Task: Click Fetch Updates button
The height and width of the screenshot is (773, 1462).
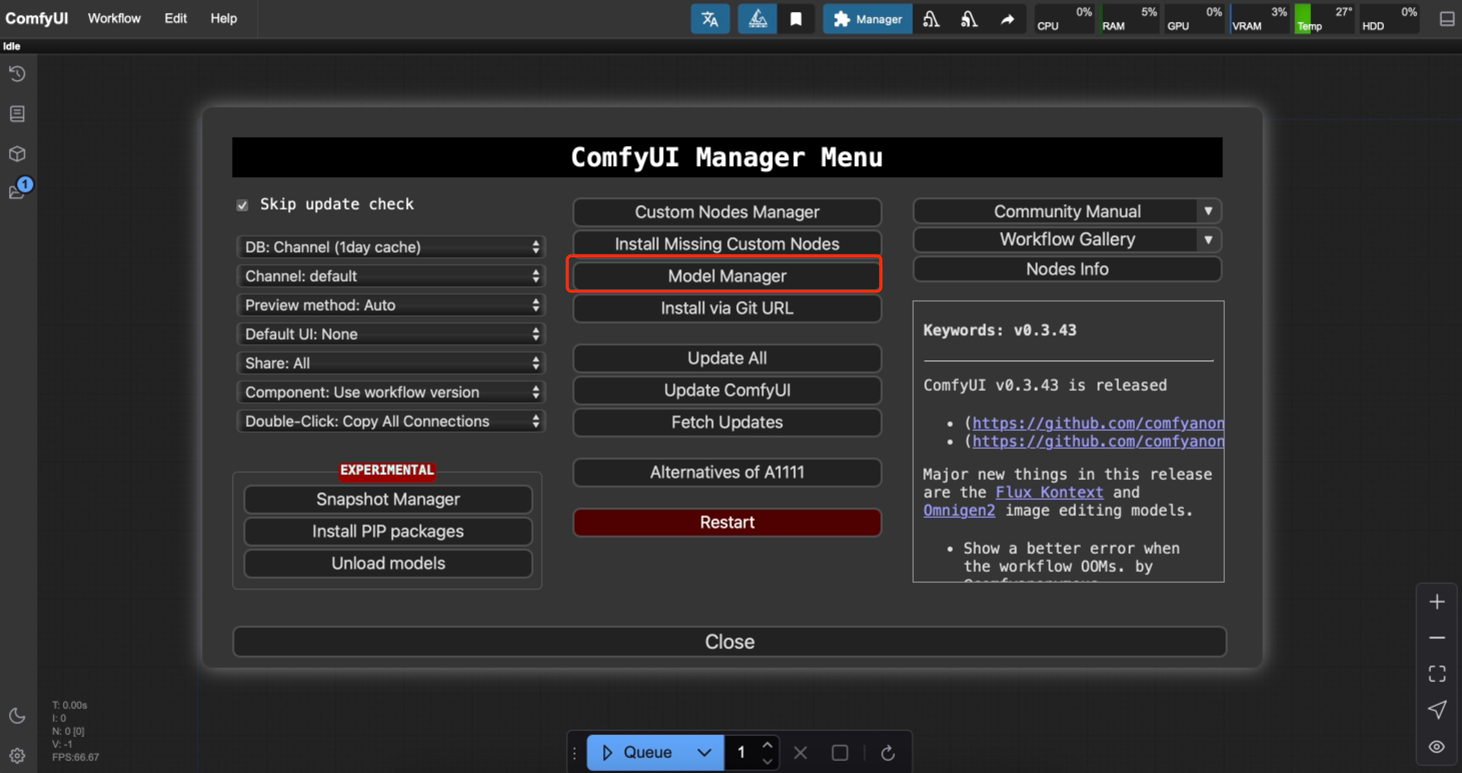Action: click(727, 422)
